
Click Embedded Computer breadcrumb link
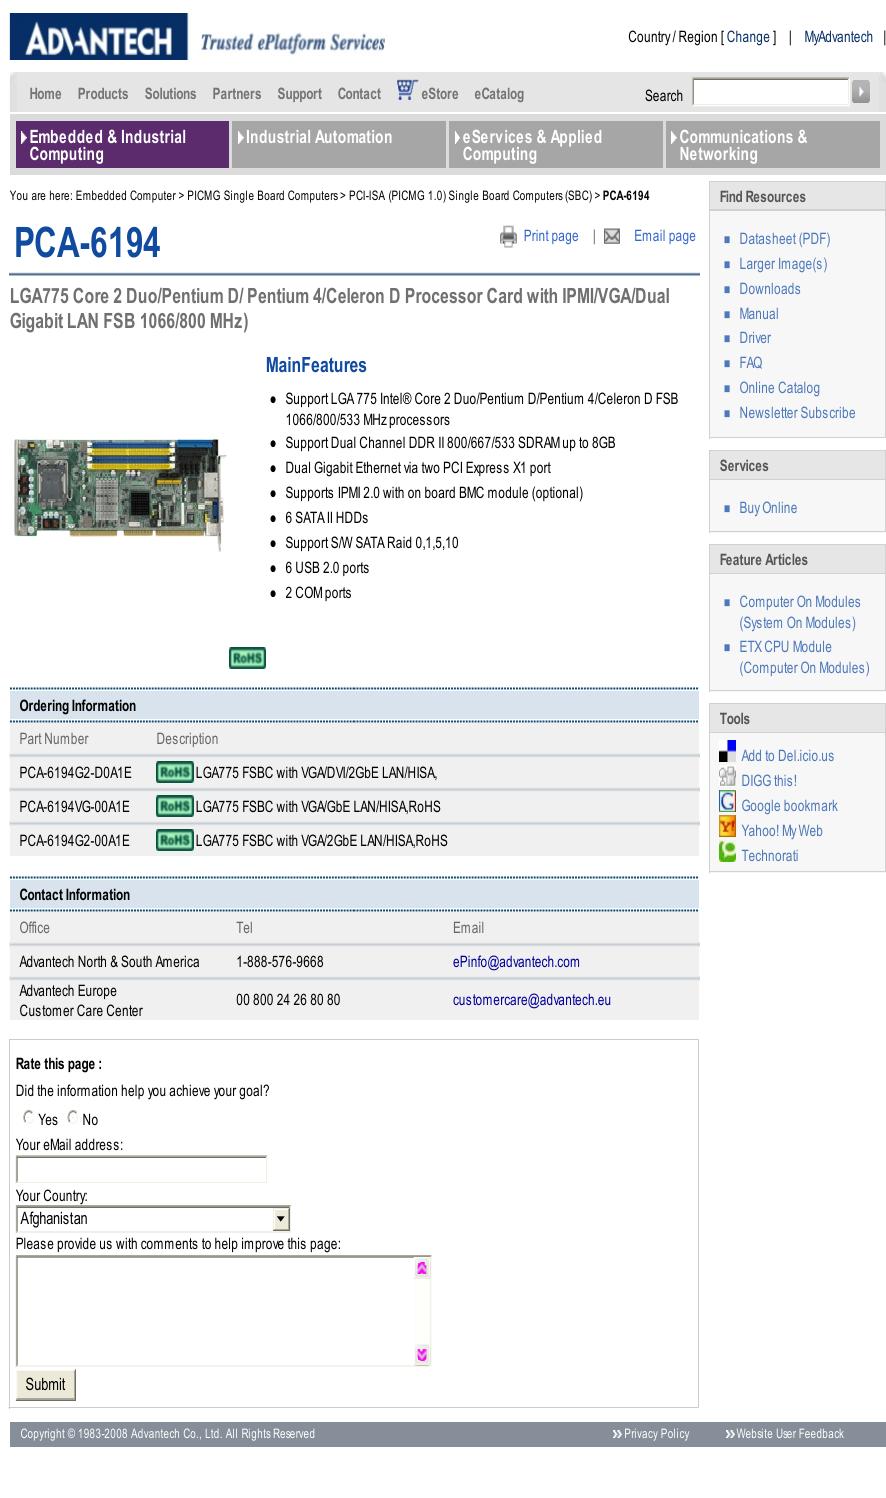[126, 196]
